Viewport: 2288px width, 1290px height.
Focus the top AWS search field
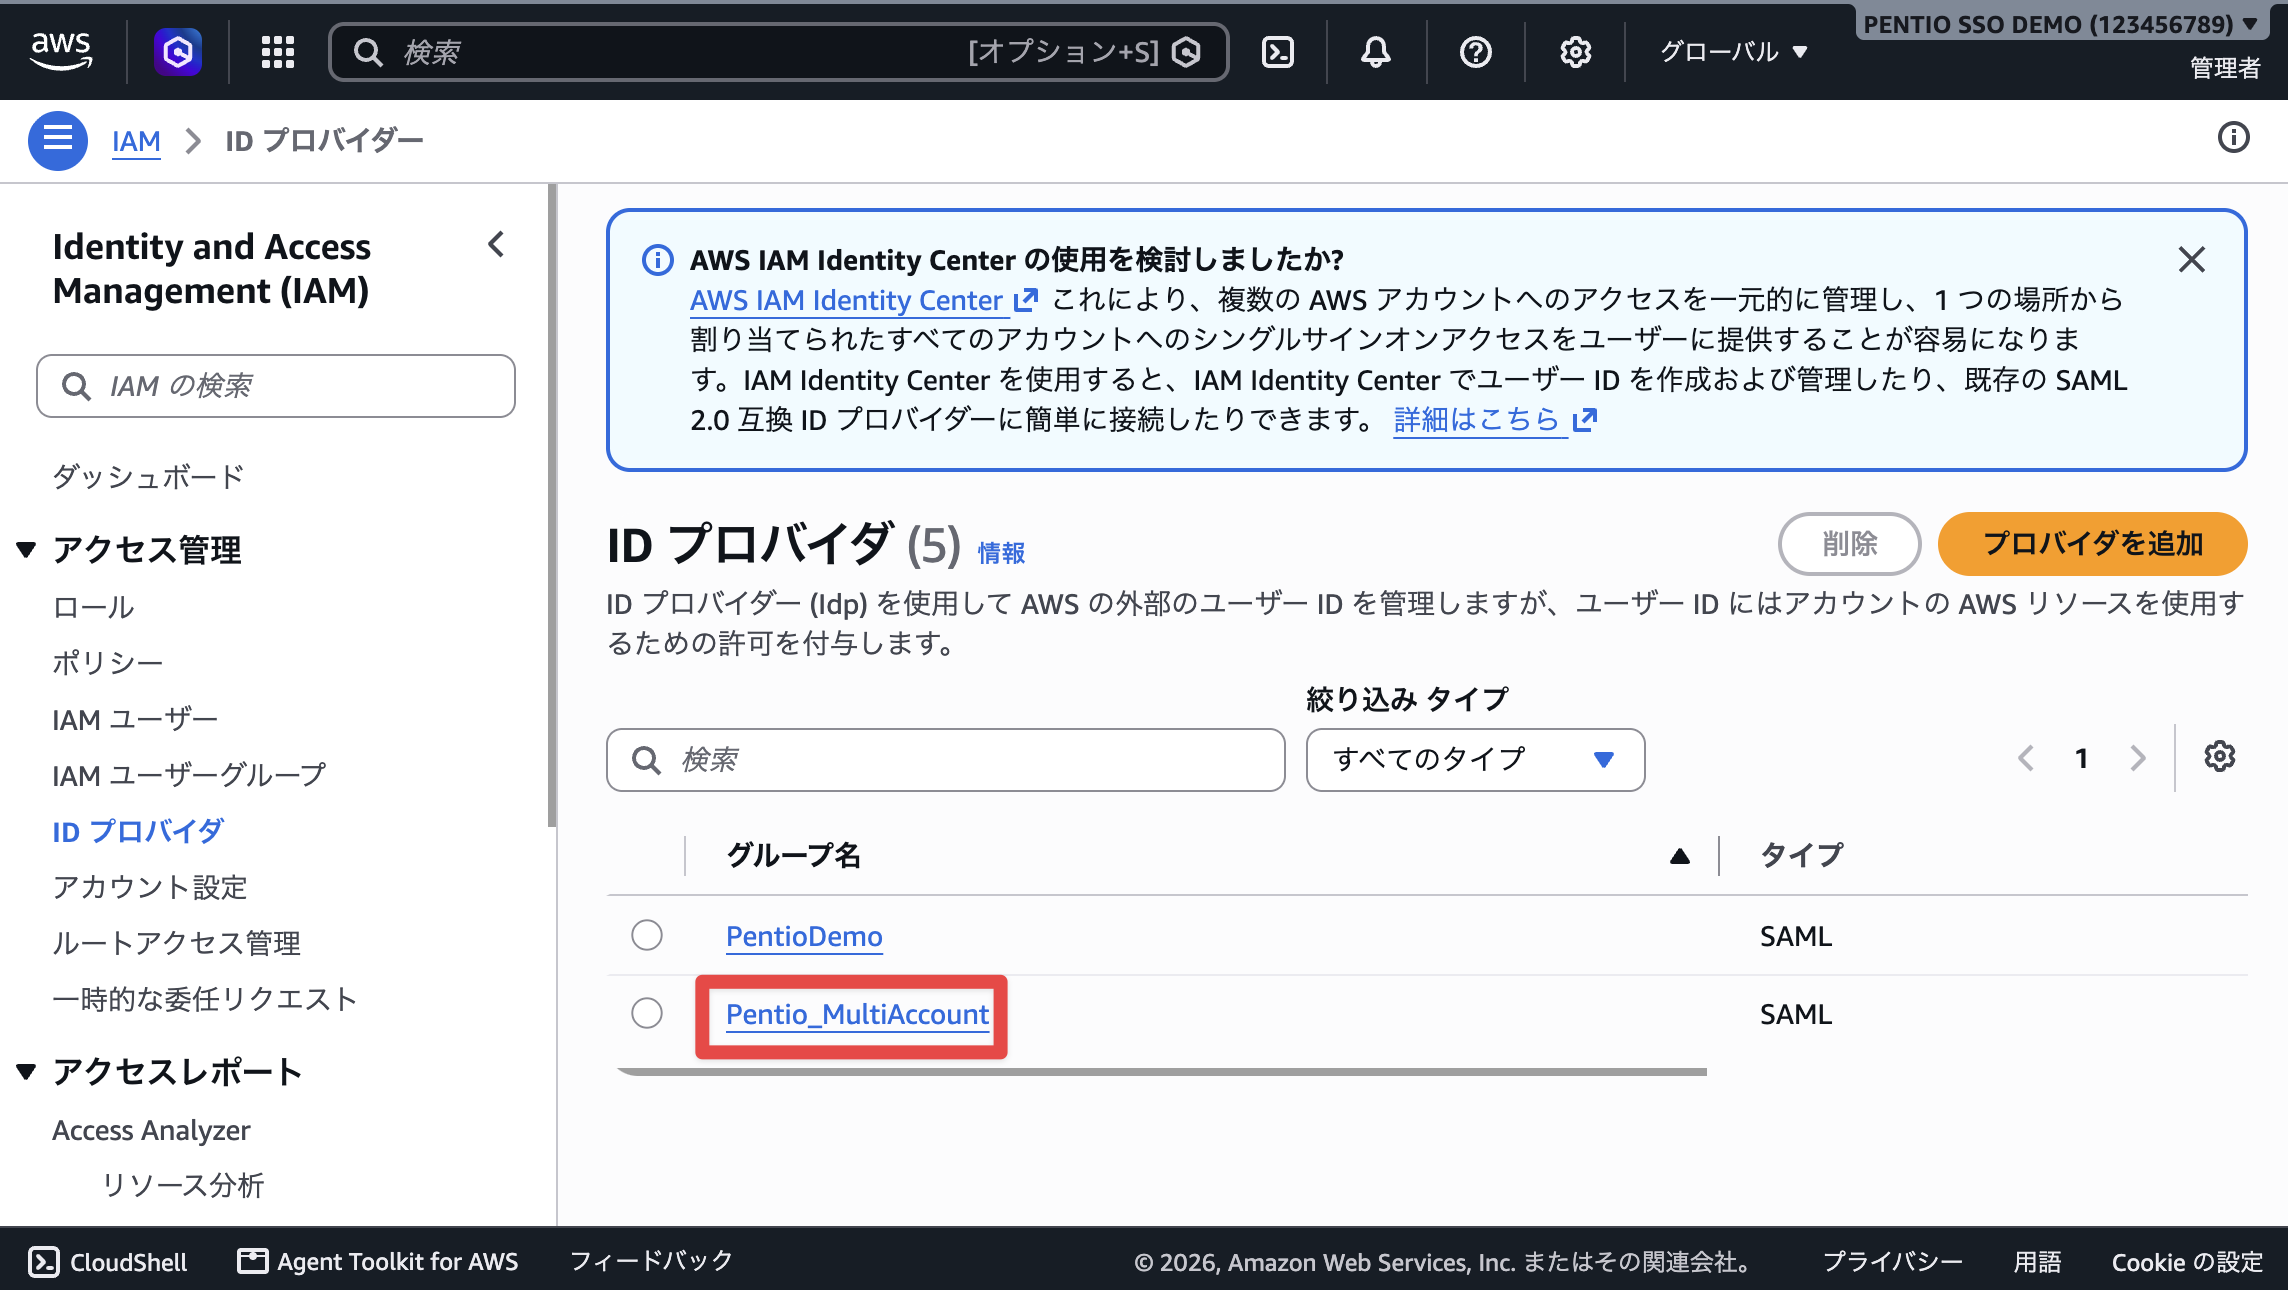778,52
